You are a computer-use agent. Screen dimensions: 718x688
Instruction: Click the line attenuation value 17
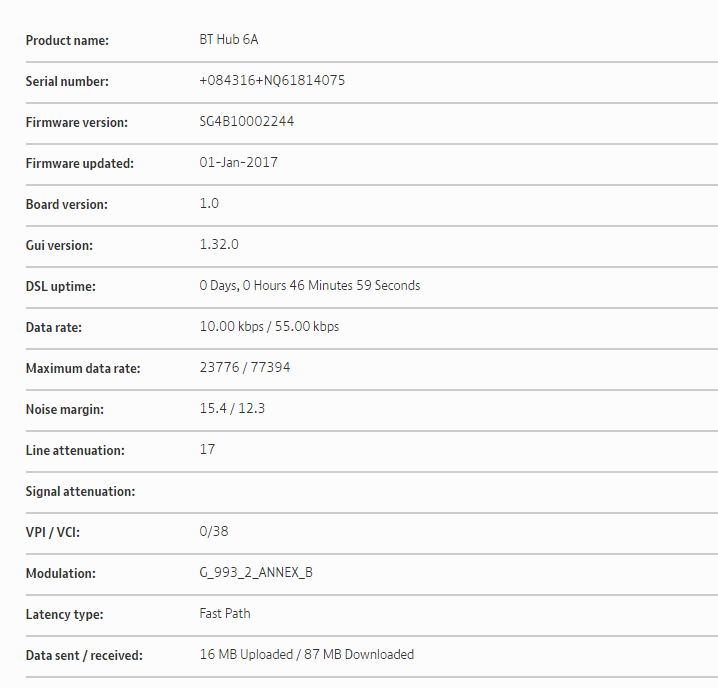pyautogui.click(x=207, y=450)
